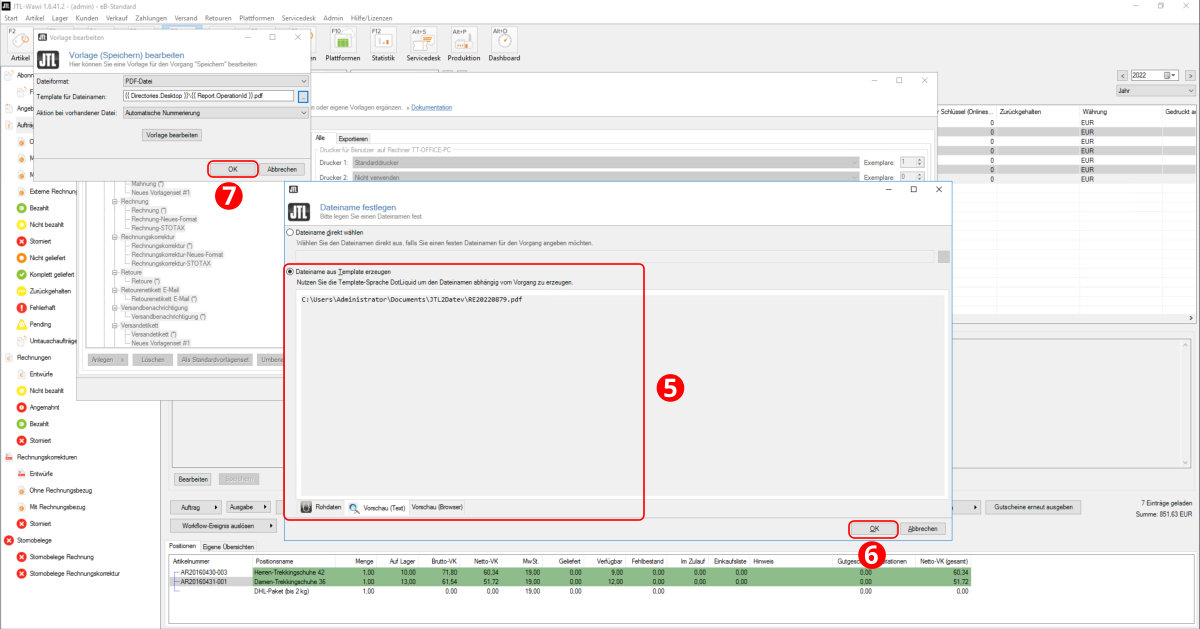Open the Dokumentation link

pyautogui.click(x=430, y=107)
